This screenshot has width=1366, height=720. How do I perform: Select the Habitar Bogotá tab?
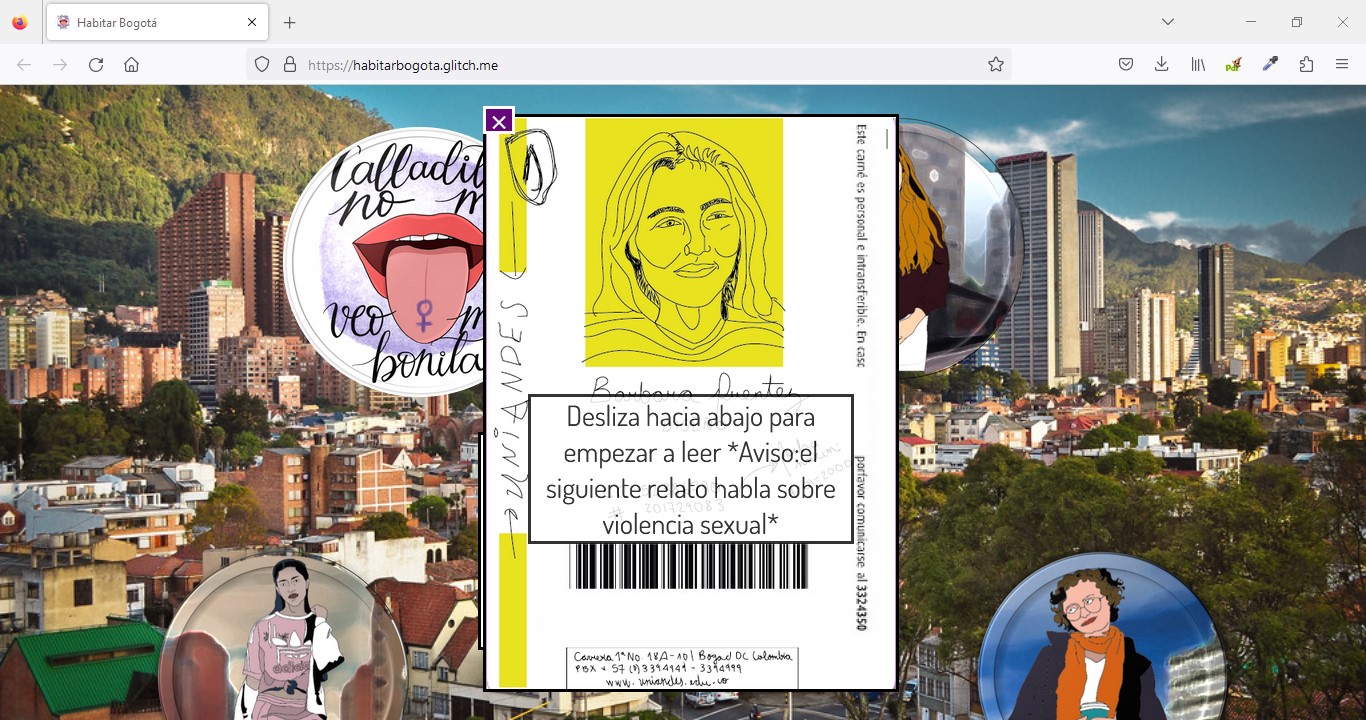coord(156,22)
